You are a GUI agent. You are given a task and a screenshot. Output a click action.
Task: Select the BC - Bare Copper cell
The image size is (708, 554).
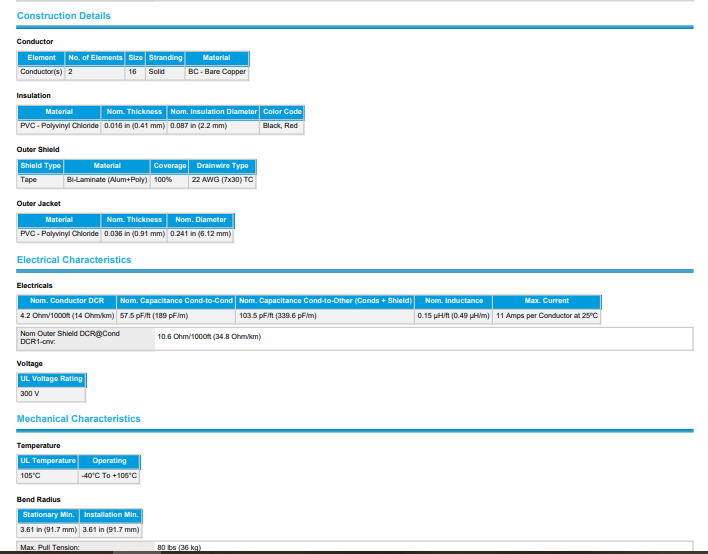pyautogui.click(x=216, y=72)
